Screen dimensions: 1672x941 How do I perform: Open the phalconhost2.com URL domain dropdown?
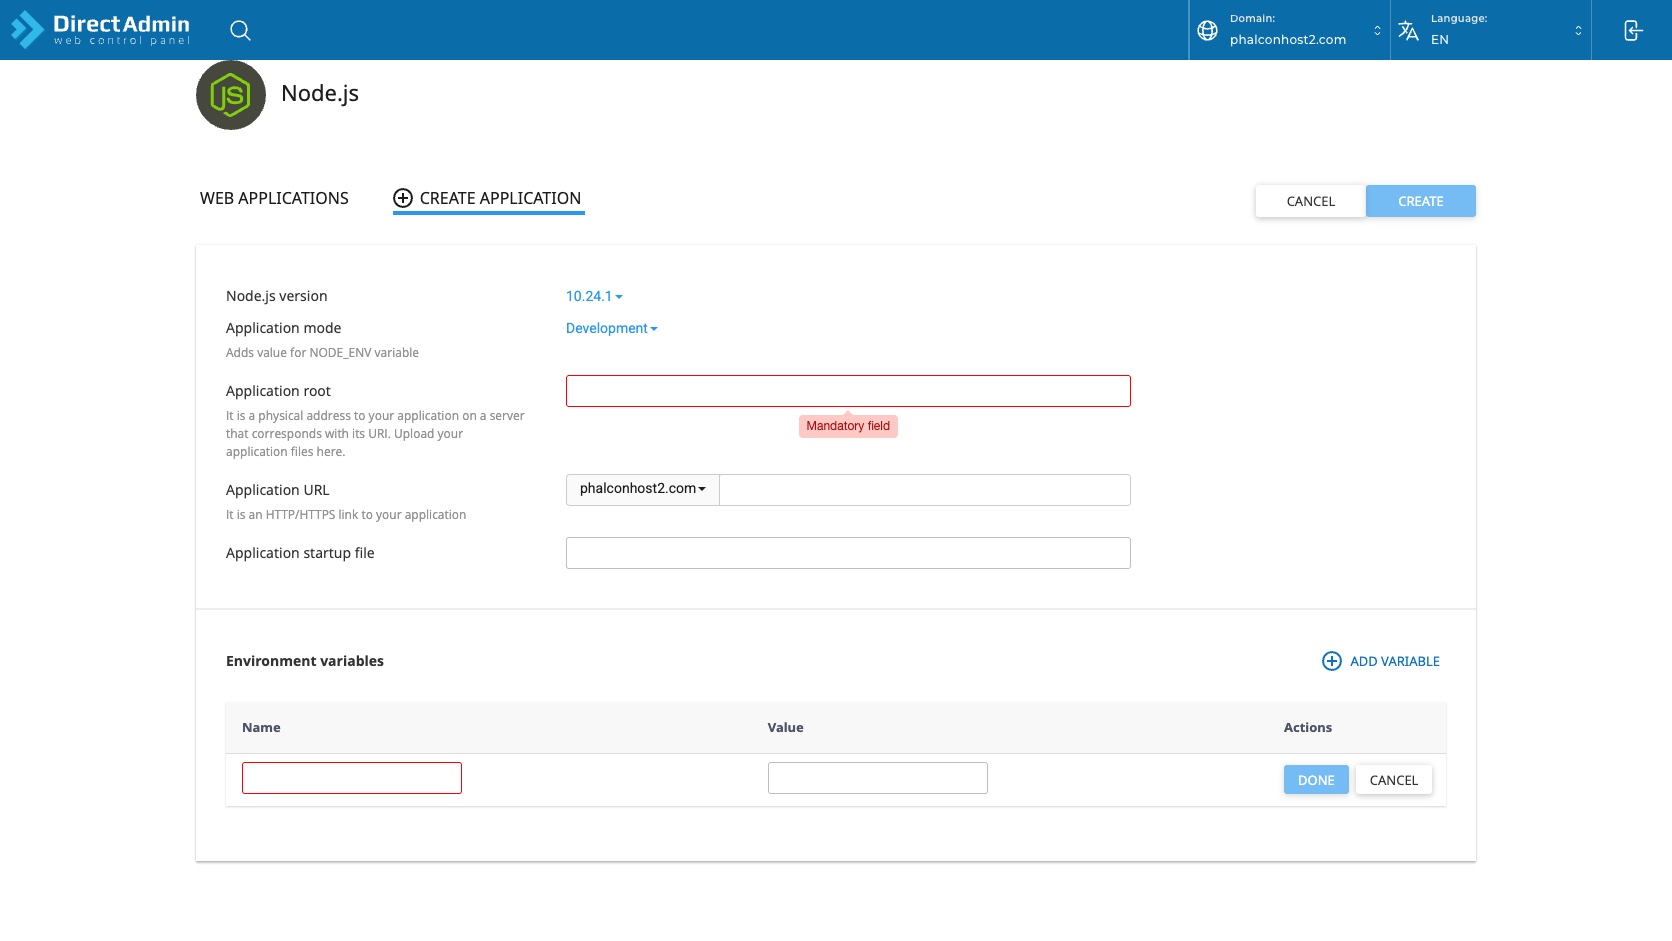643,489
